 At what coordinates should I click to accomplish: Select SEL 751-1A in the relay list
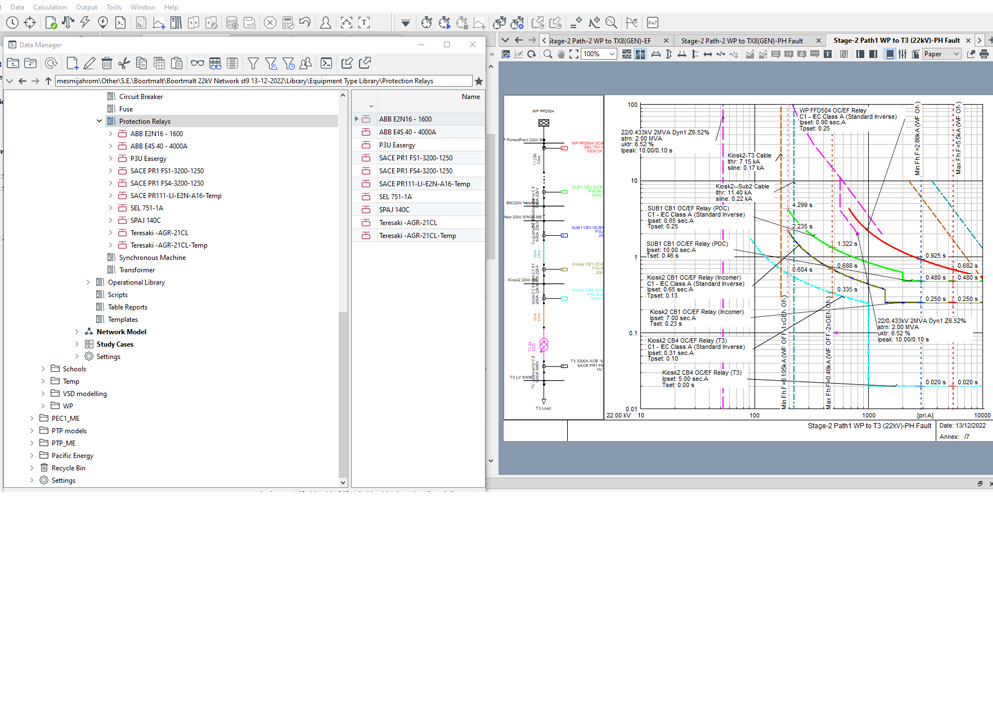click(395, 197)
